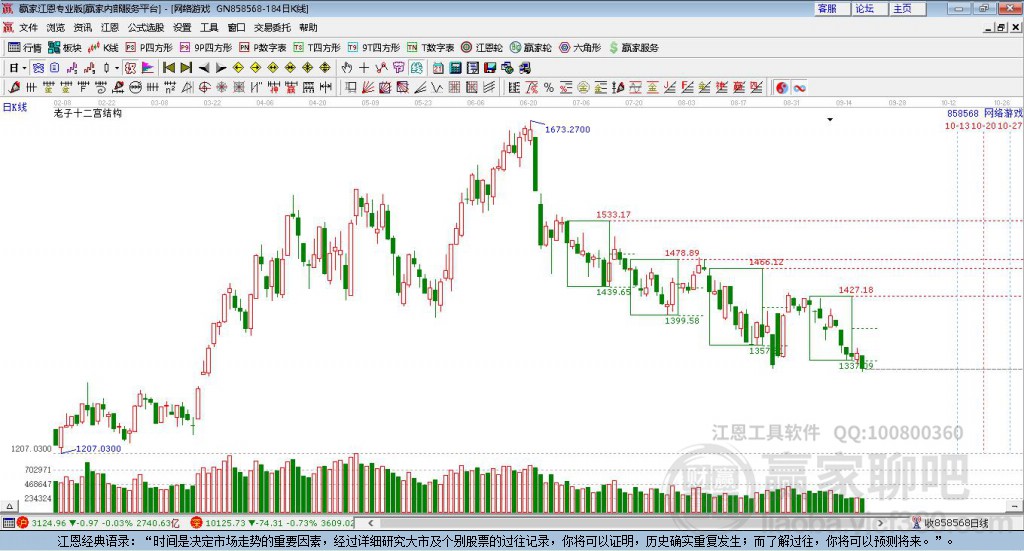Click the save floppy disk icon
1024x551 pixels.
click(x=490, y=68)
